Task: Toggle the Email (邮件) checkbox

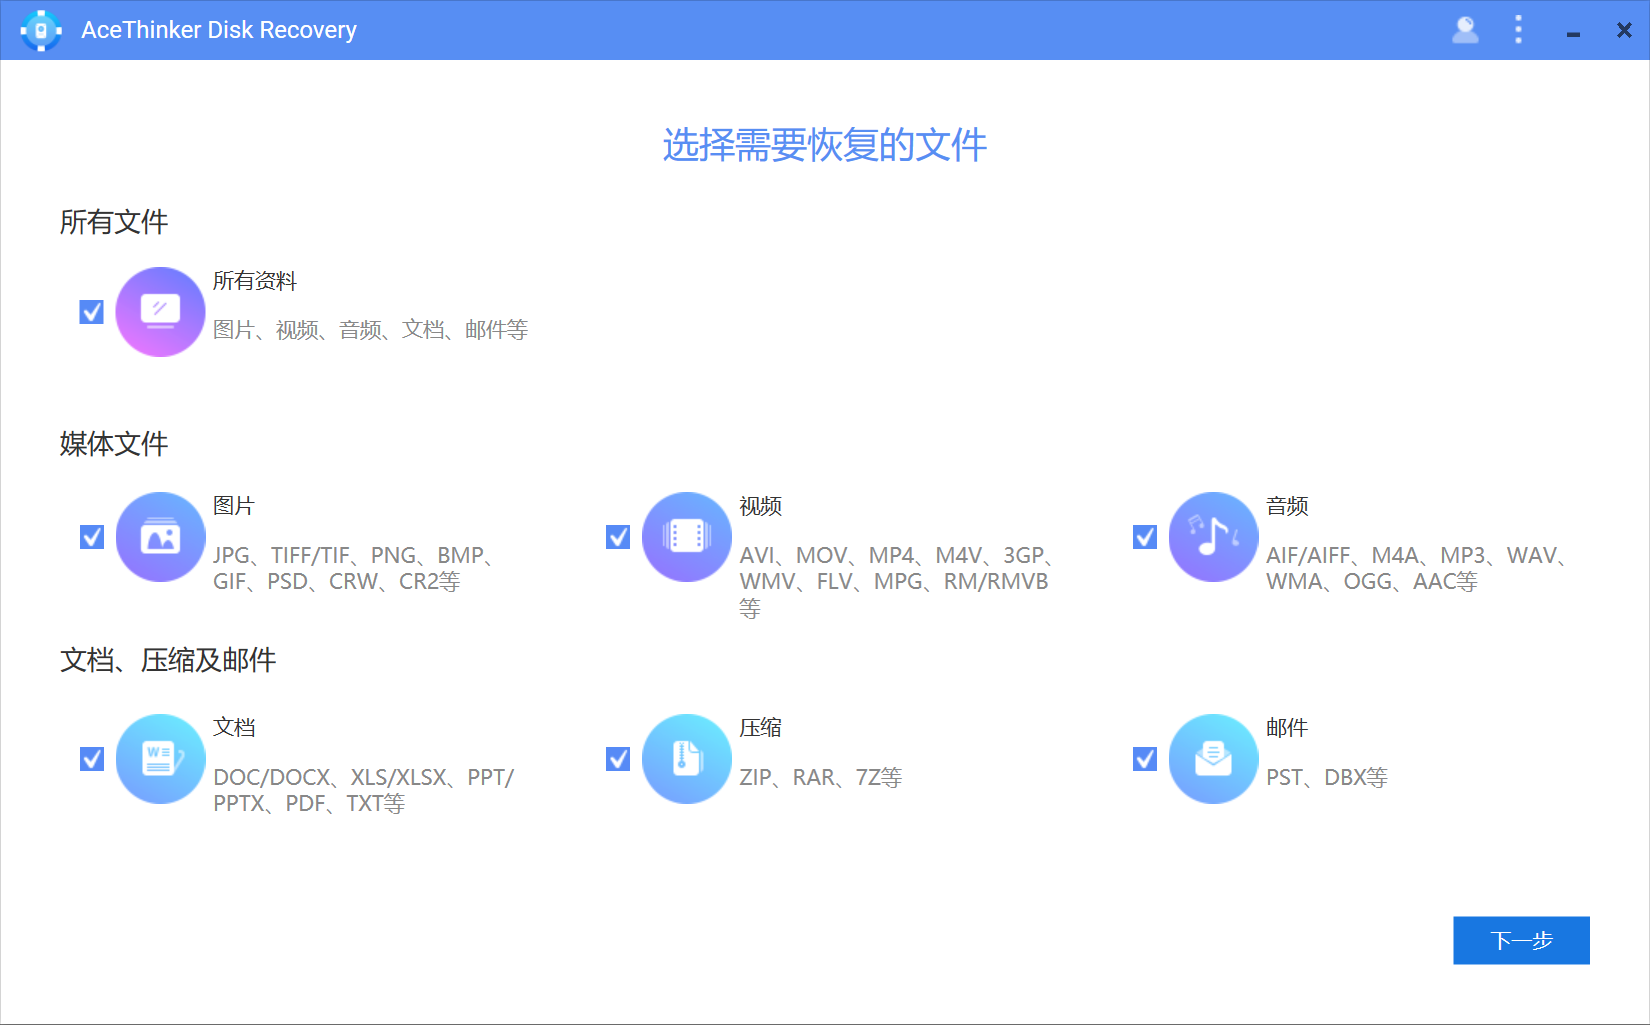Action: coord(1145,759)
